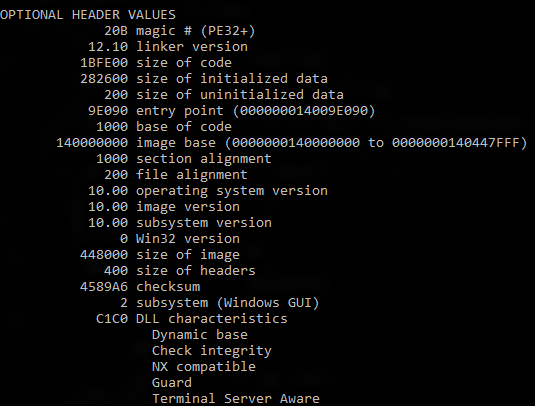Click the Terminal Server Aware entry
This screenshot has width=535, height=406.
click(x=236, y=398)
